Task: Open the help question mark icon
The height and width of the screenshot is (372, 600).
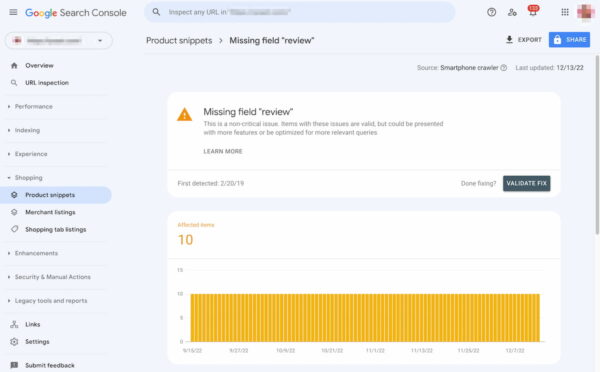Action: point(491,12)
